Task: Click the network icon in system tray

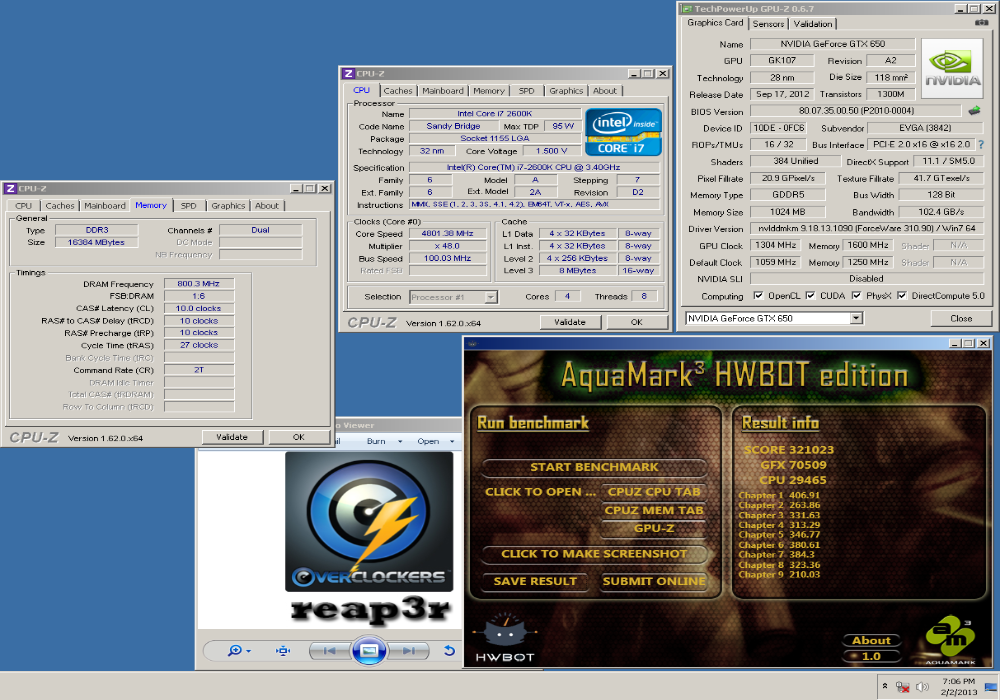Action: (902, 687)
